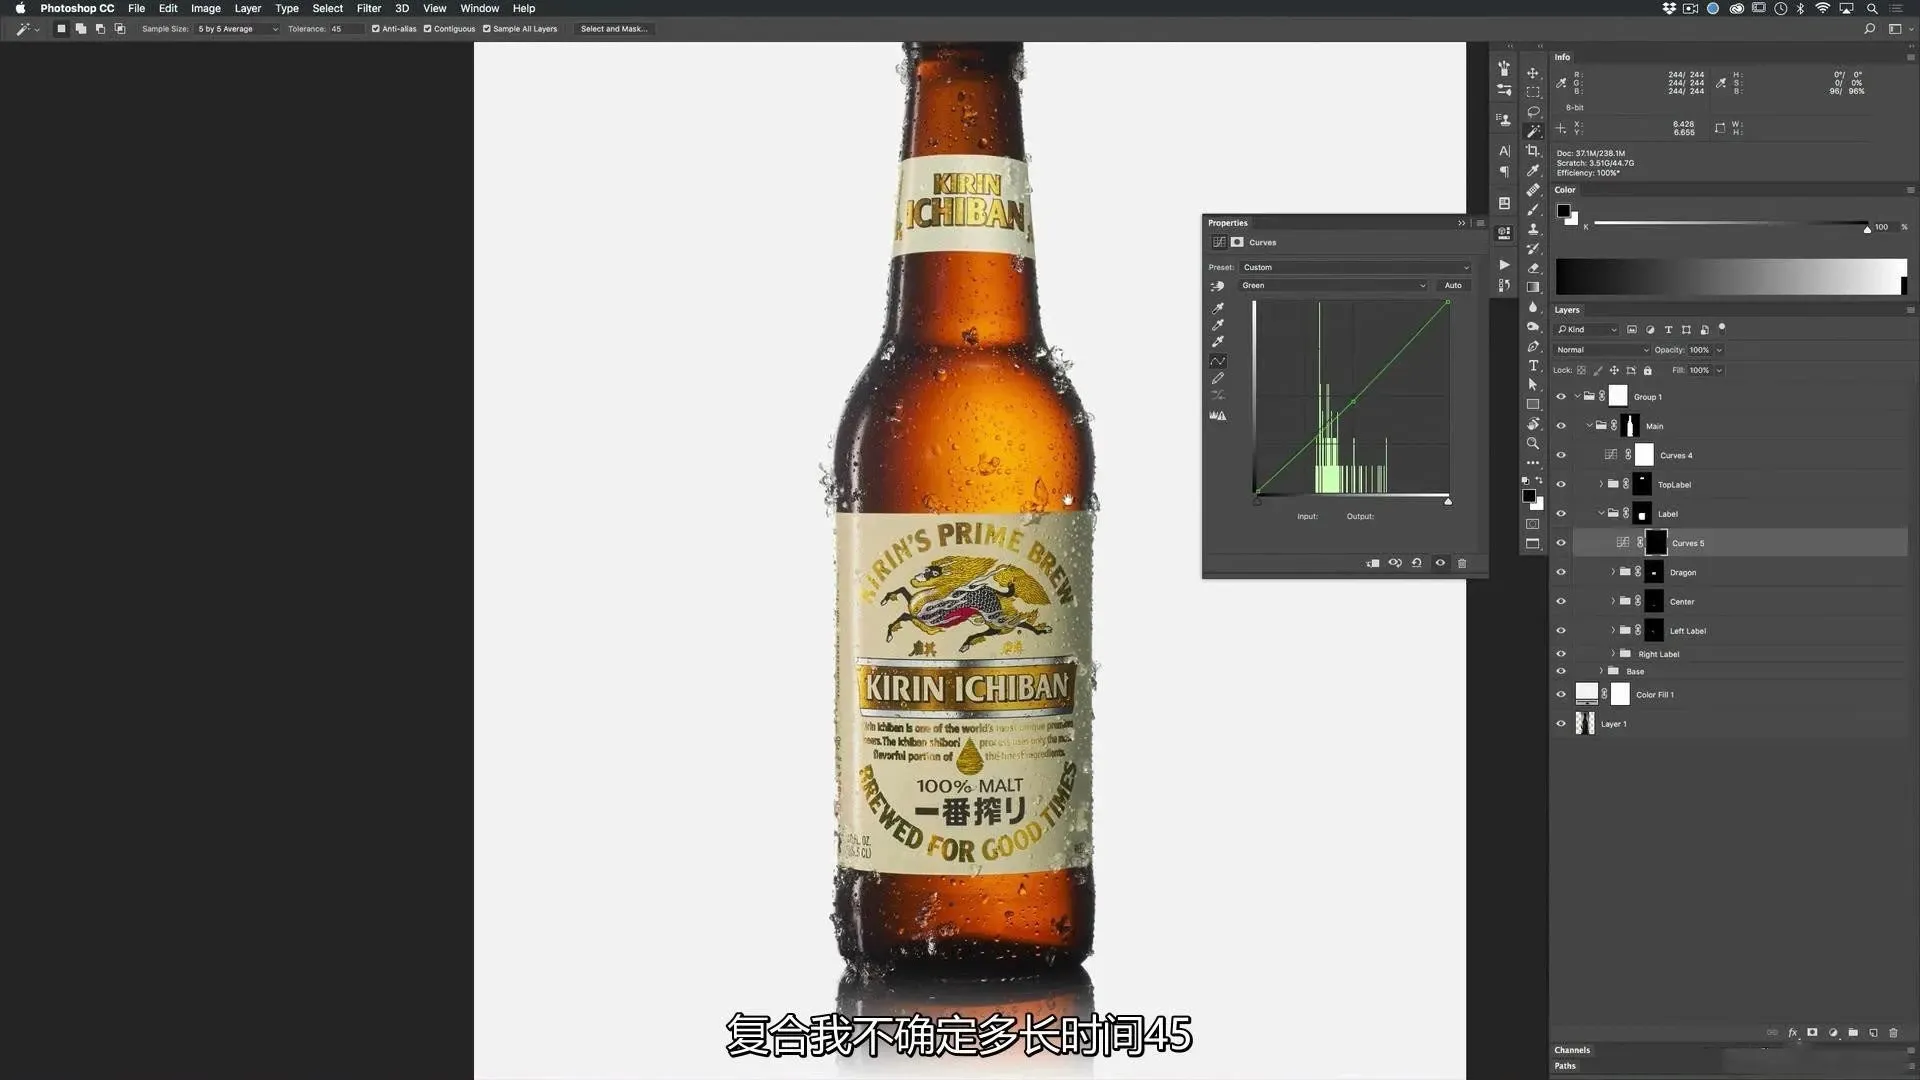Toggle the Contiguous checkbox
This screenshot has width=1920, height=1080.
pos(428,29)
